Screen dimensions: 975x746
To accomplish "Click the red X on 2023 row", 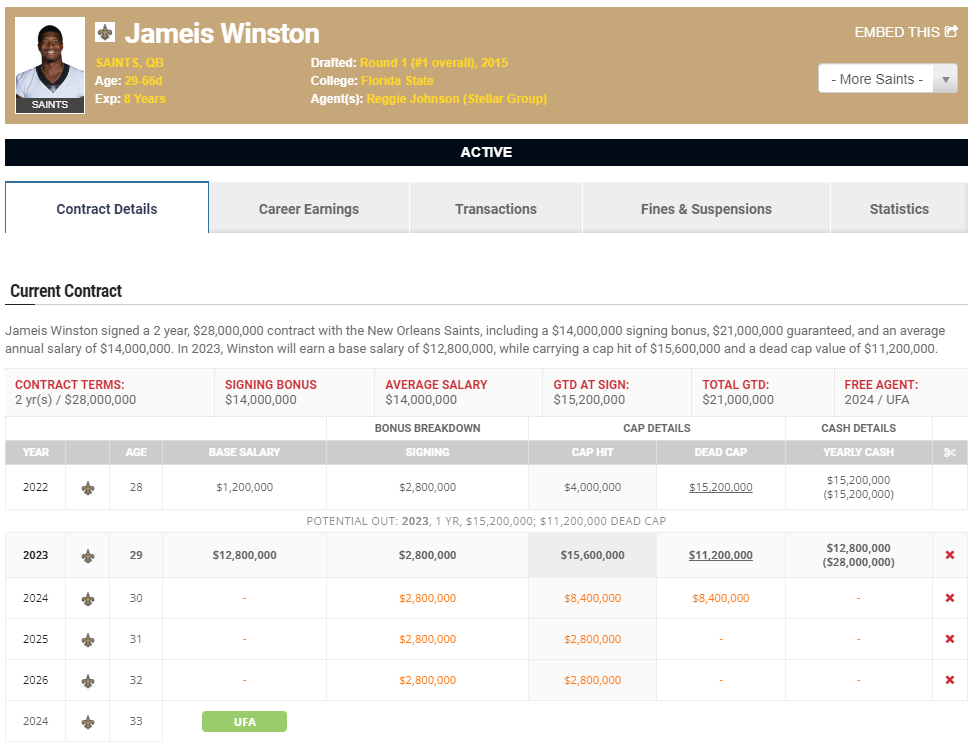I will [x=949, y=555].
